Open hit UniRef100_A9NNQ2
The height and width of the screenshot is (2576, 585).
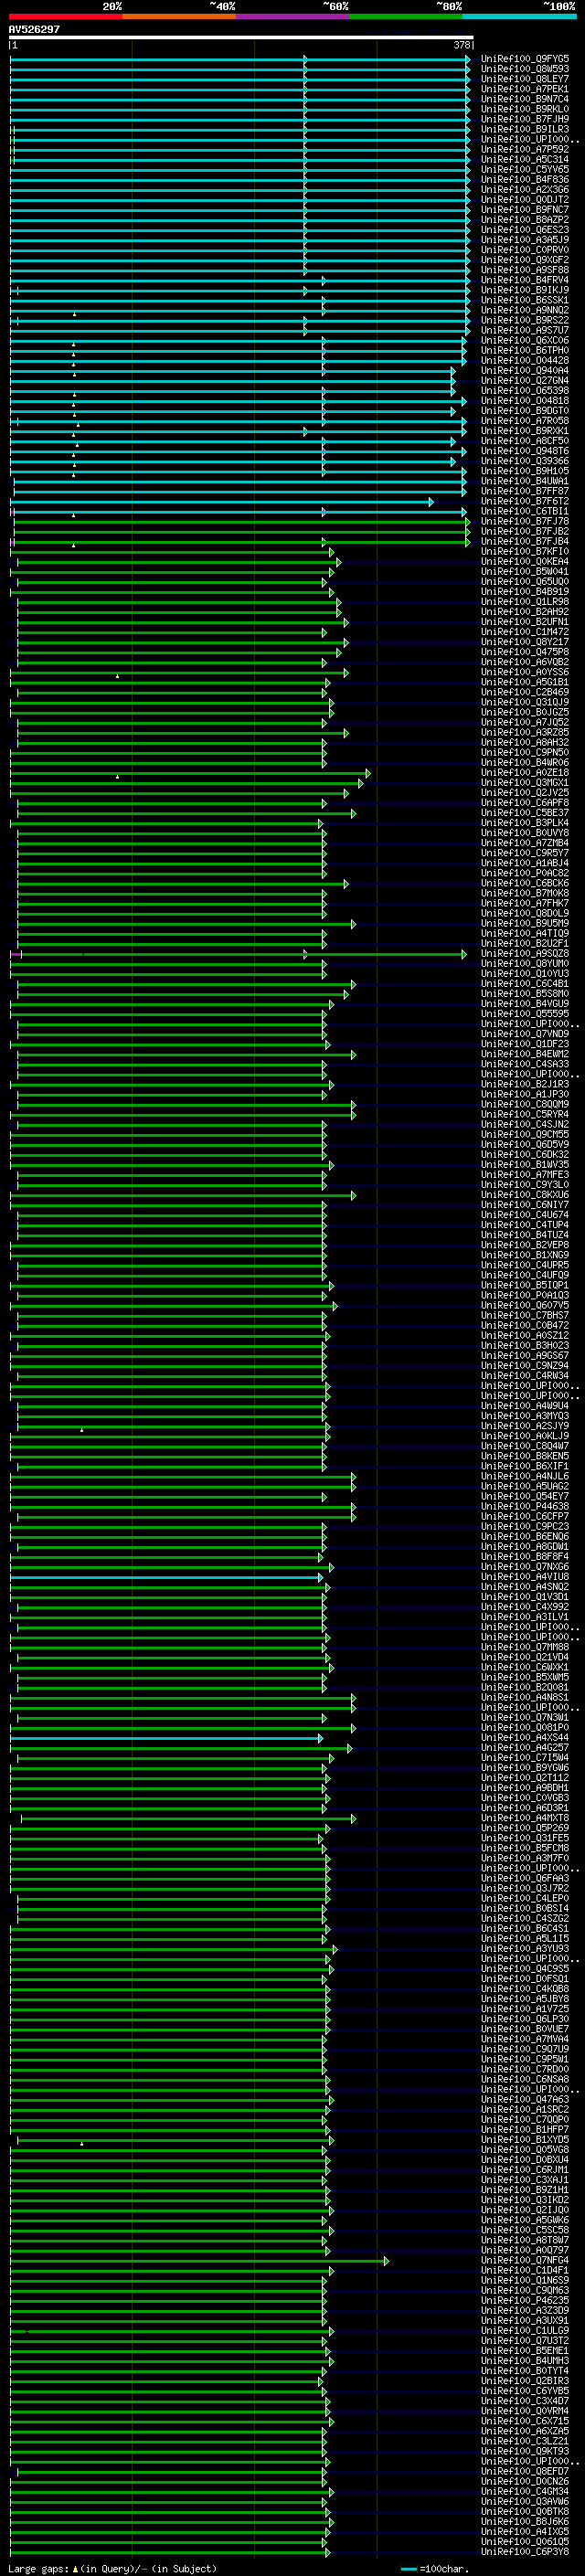coord(524,310)
